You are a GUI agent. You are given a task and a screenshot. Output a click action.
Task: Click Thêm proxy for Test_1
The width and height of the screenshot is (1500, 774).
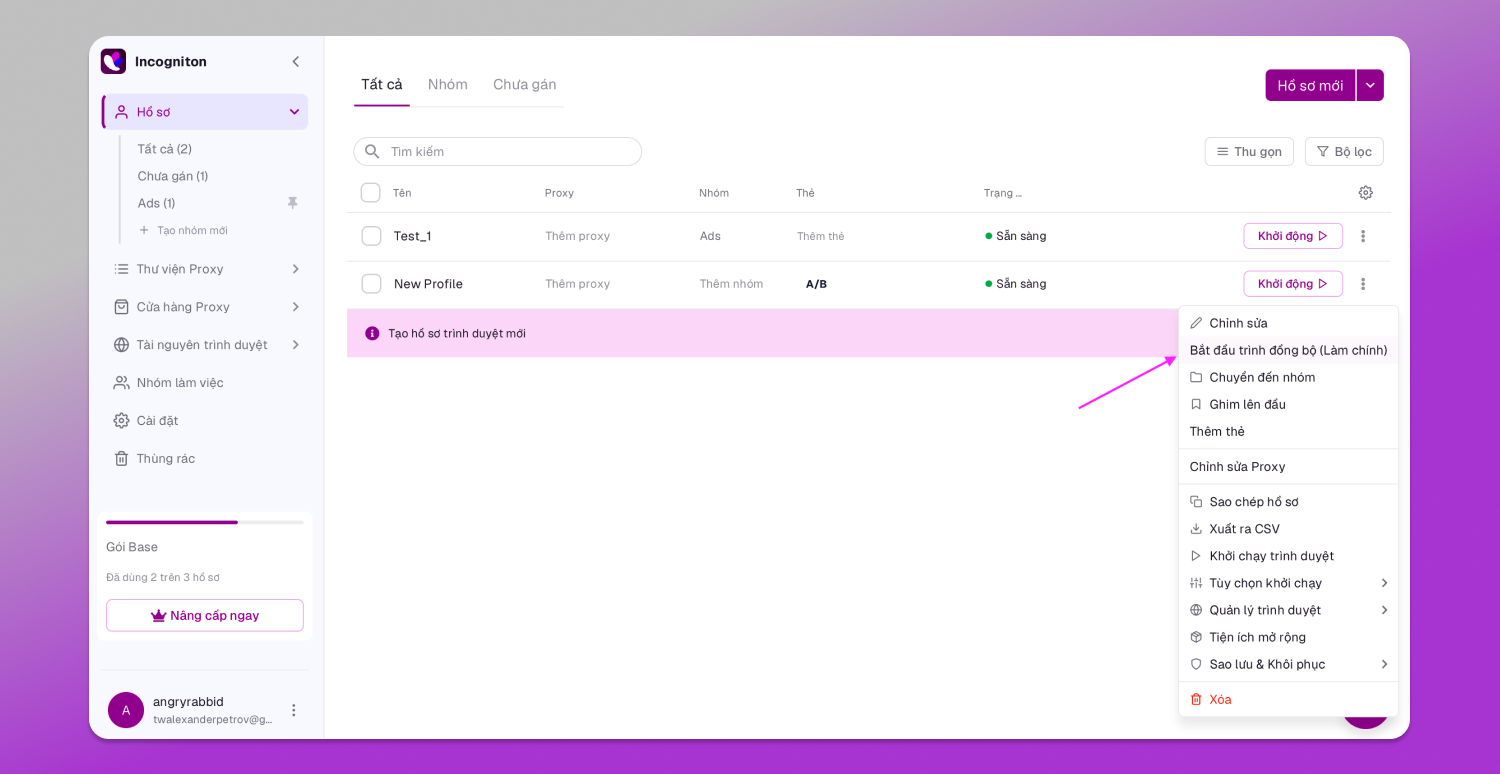coord(577,236)
